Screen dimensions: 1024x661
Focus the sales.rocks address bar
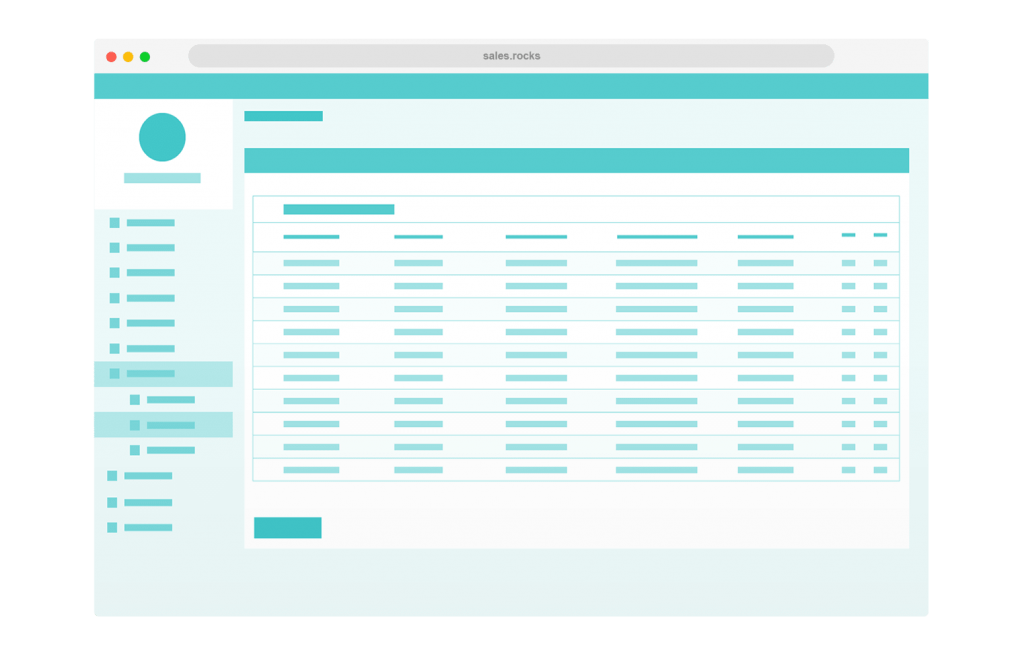511,56
